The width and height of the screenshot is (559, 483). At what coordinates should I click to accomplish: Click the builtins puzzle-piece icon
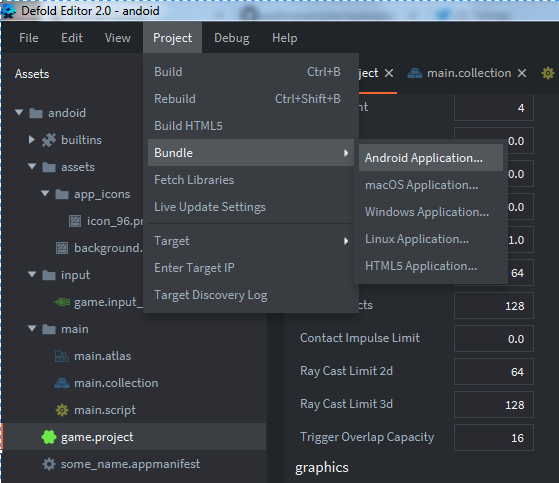(x=49, y=140)
